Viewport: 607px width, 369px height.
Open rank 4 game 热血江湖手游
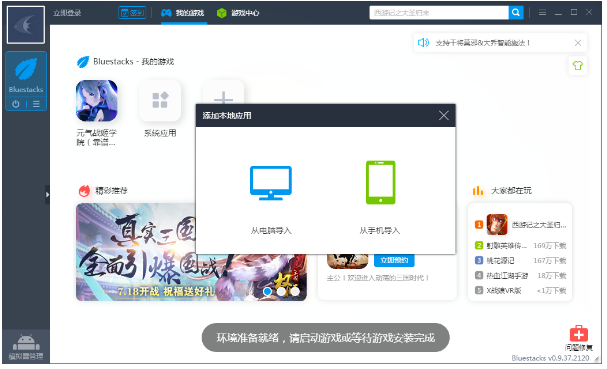tap(520, 276)
